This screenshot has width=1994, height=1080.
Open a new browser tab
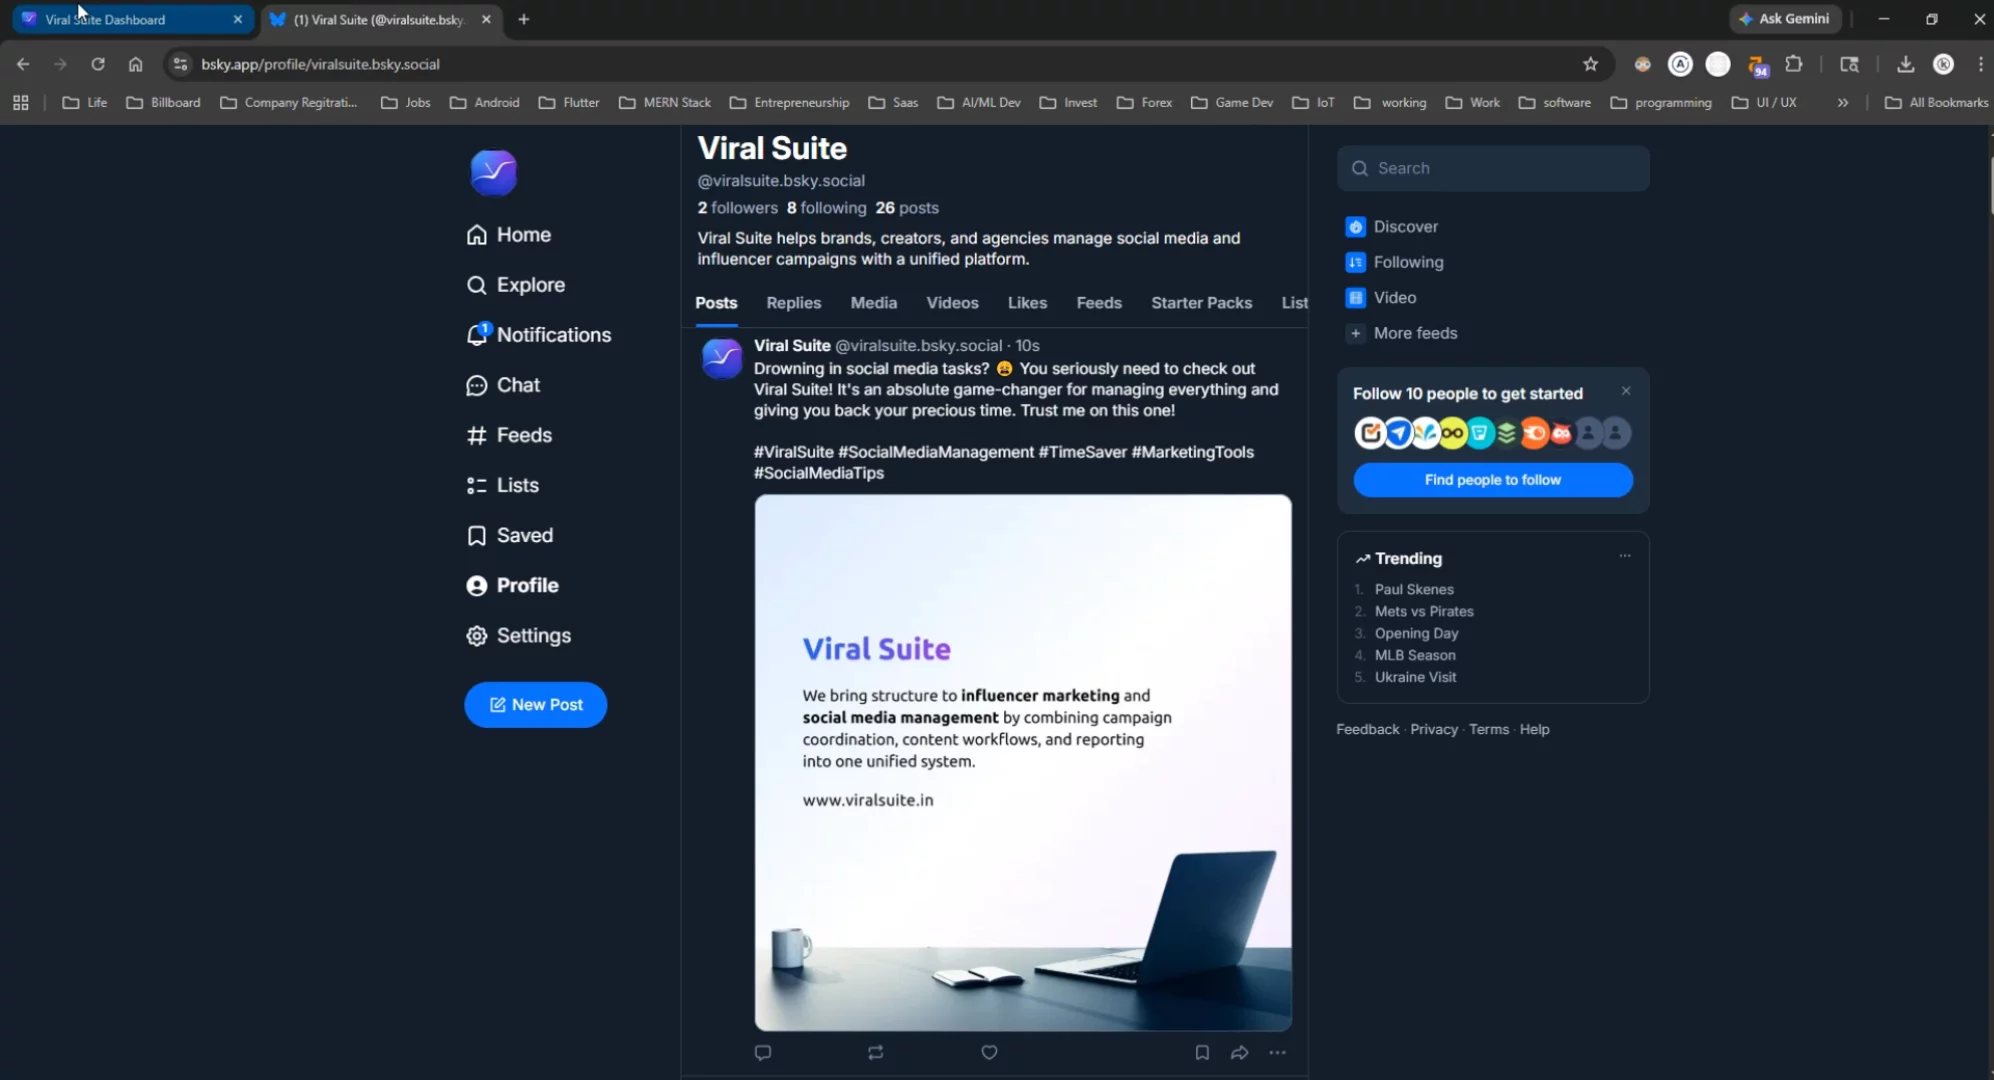click(x=523, y=19)
